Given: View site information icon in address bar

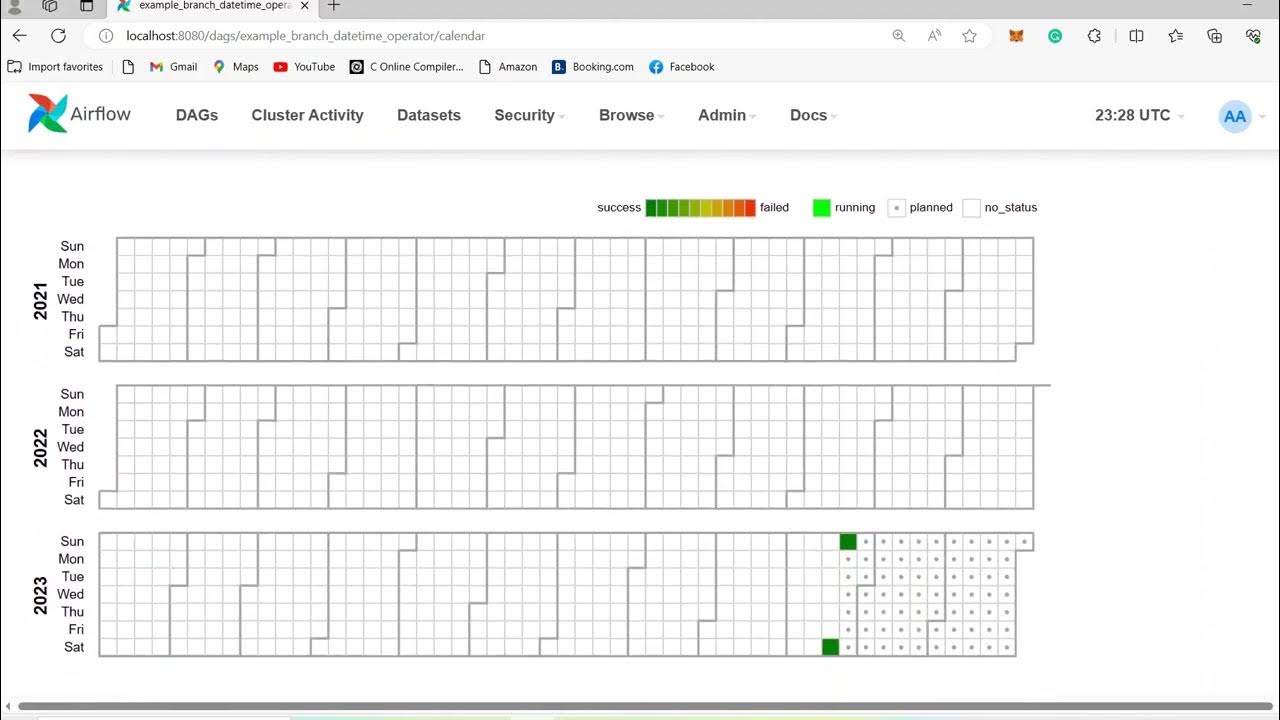Looking at the screenshot, I should 106,36.
